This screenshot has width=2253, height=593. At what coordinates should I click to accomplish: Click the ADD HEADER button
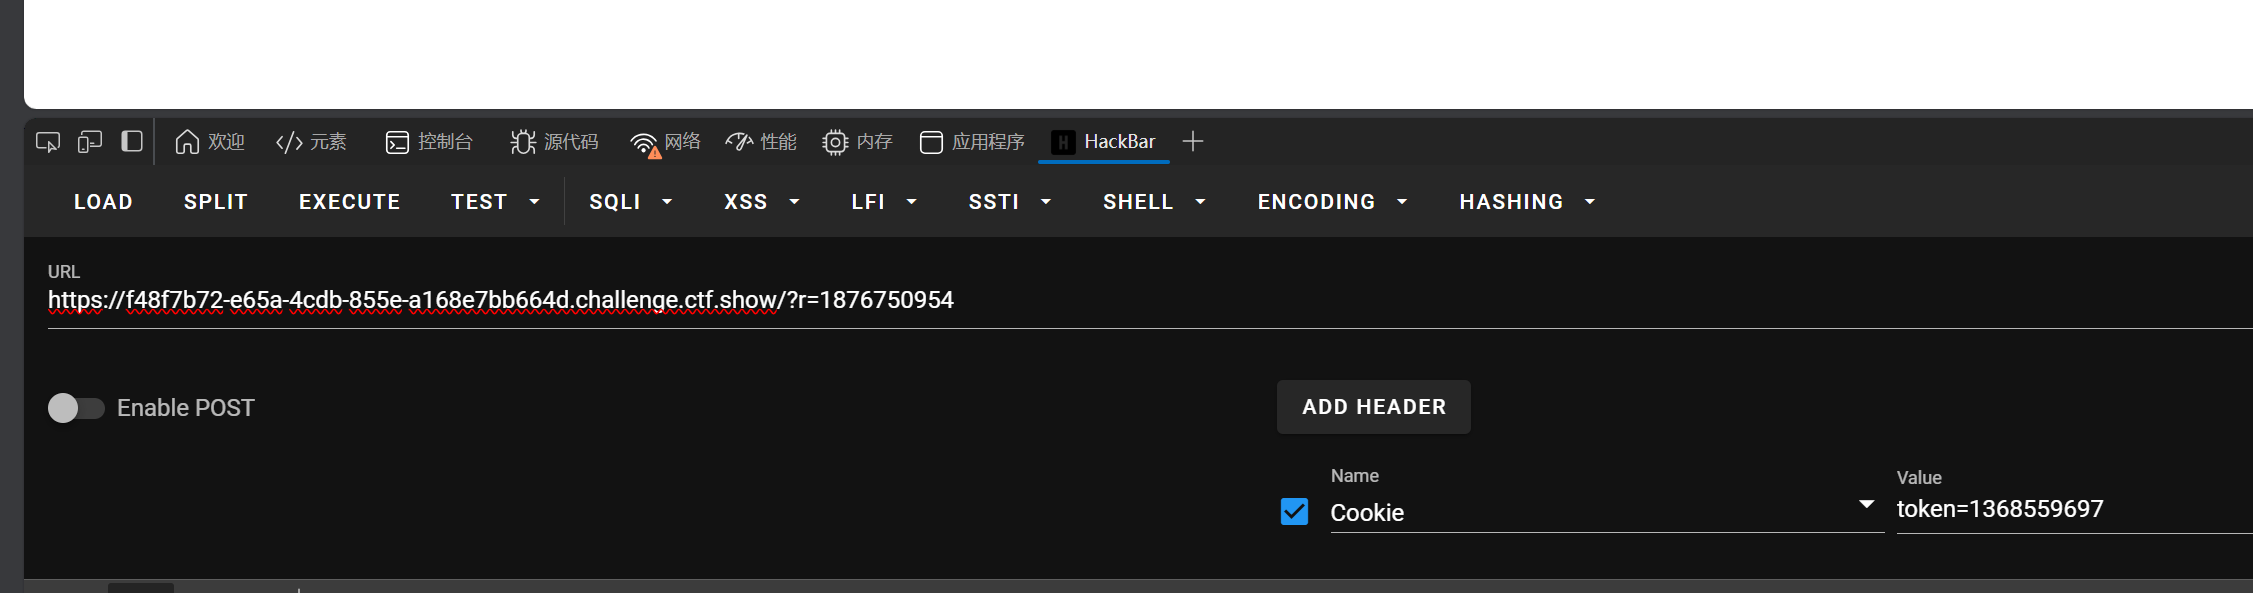coord(1374,407)
